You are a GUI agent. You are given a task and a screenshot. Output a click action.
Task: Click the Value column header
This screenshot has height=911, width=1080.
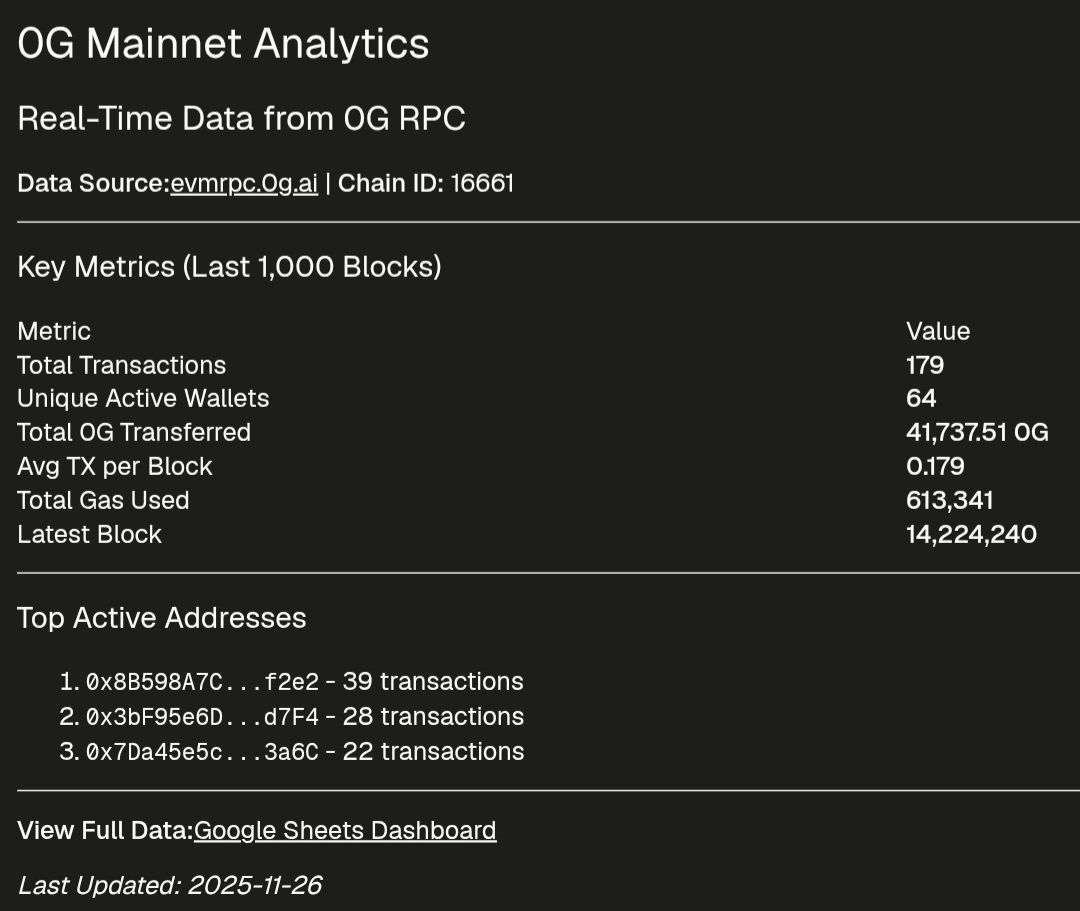pos(938,331)
